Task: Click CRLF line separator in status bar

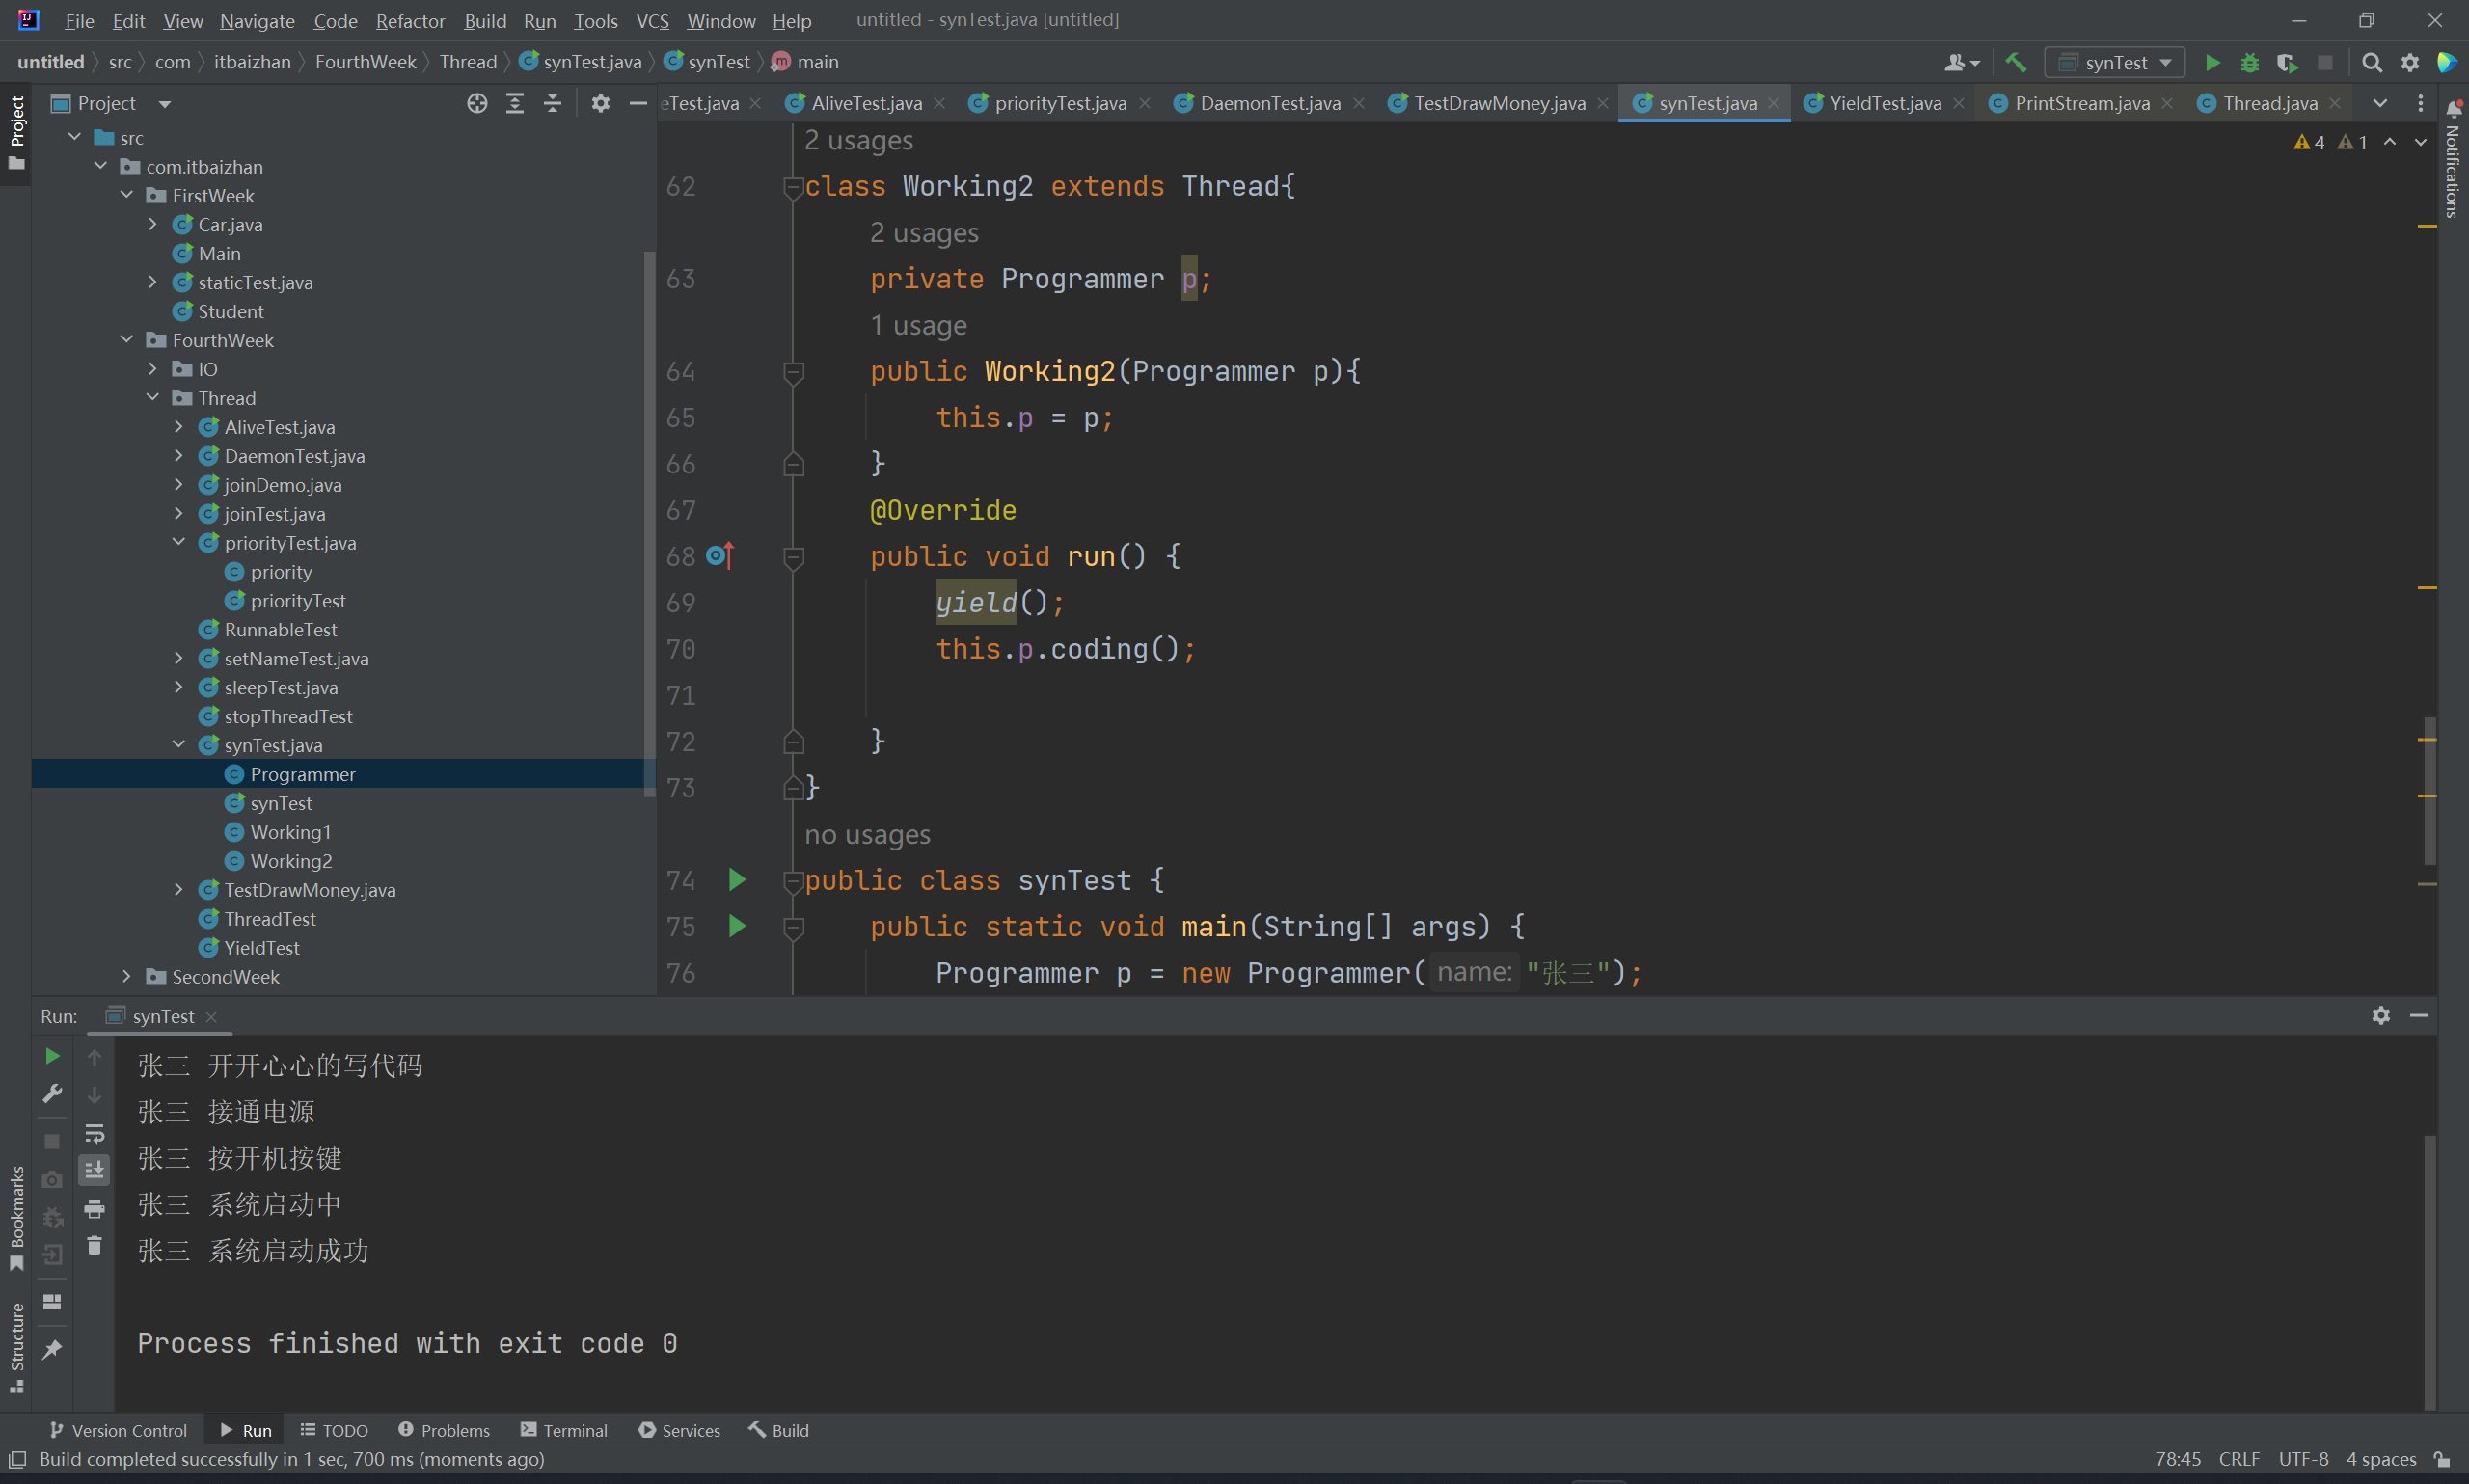Action: (x=2238, y=1459)
